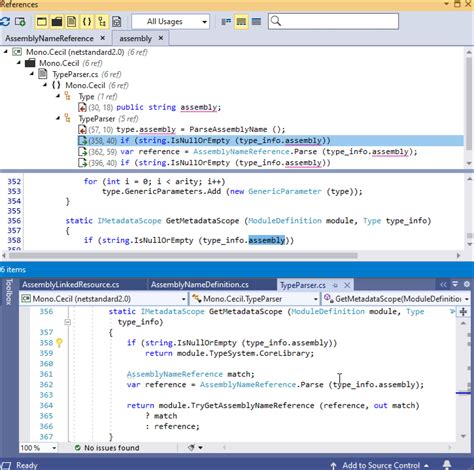Toggle group by file button
This screenshot has width=474, height=470.
pyautogui.click(x=72, y=22)
